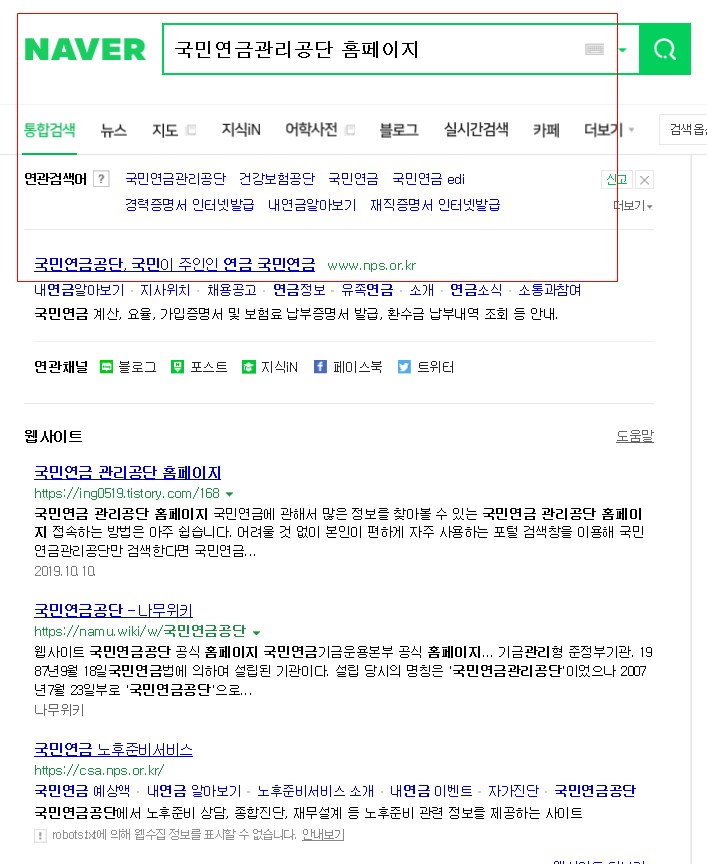
Task: Expand the search box autocomplete arrow
Action: point(623,50)
